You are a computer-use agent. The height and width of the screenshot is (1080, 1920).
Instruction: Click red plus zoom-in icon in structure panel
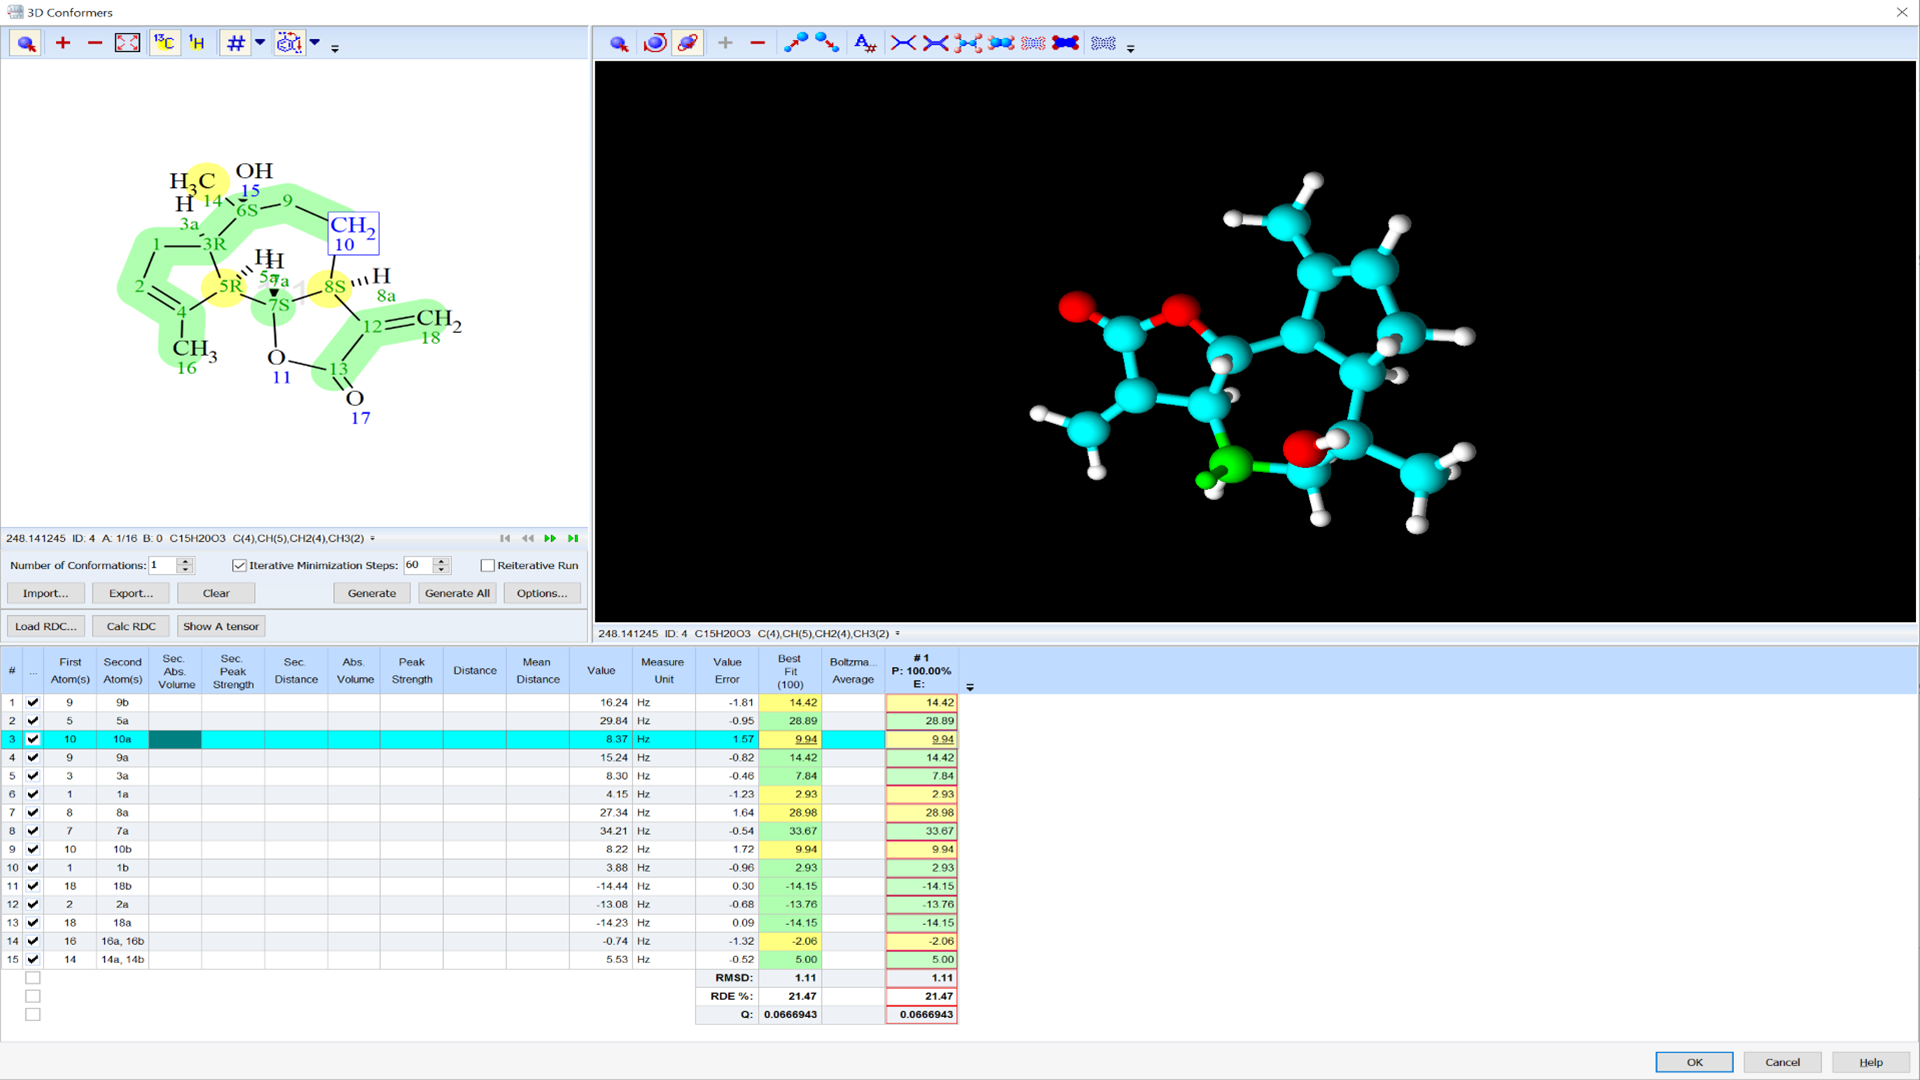click(63, 43)
